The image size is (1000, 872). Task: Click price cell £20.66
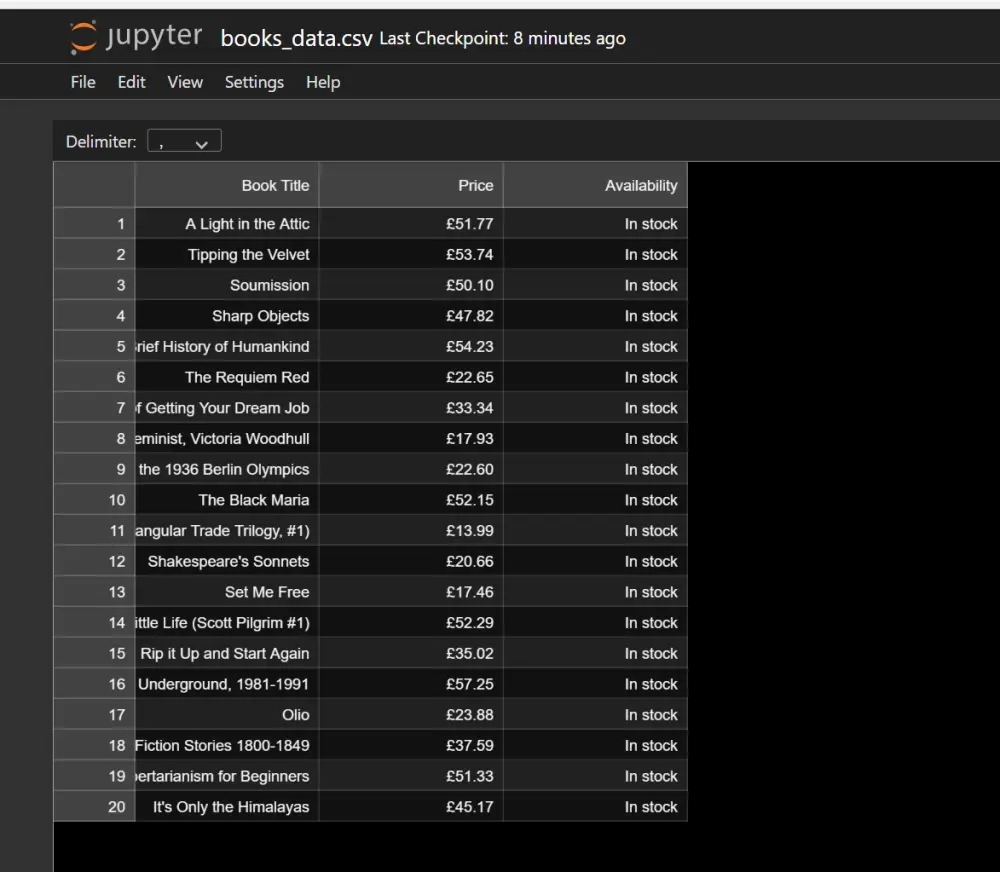coord(411,561)
